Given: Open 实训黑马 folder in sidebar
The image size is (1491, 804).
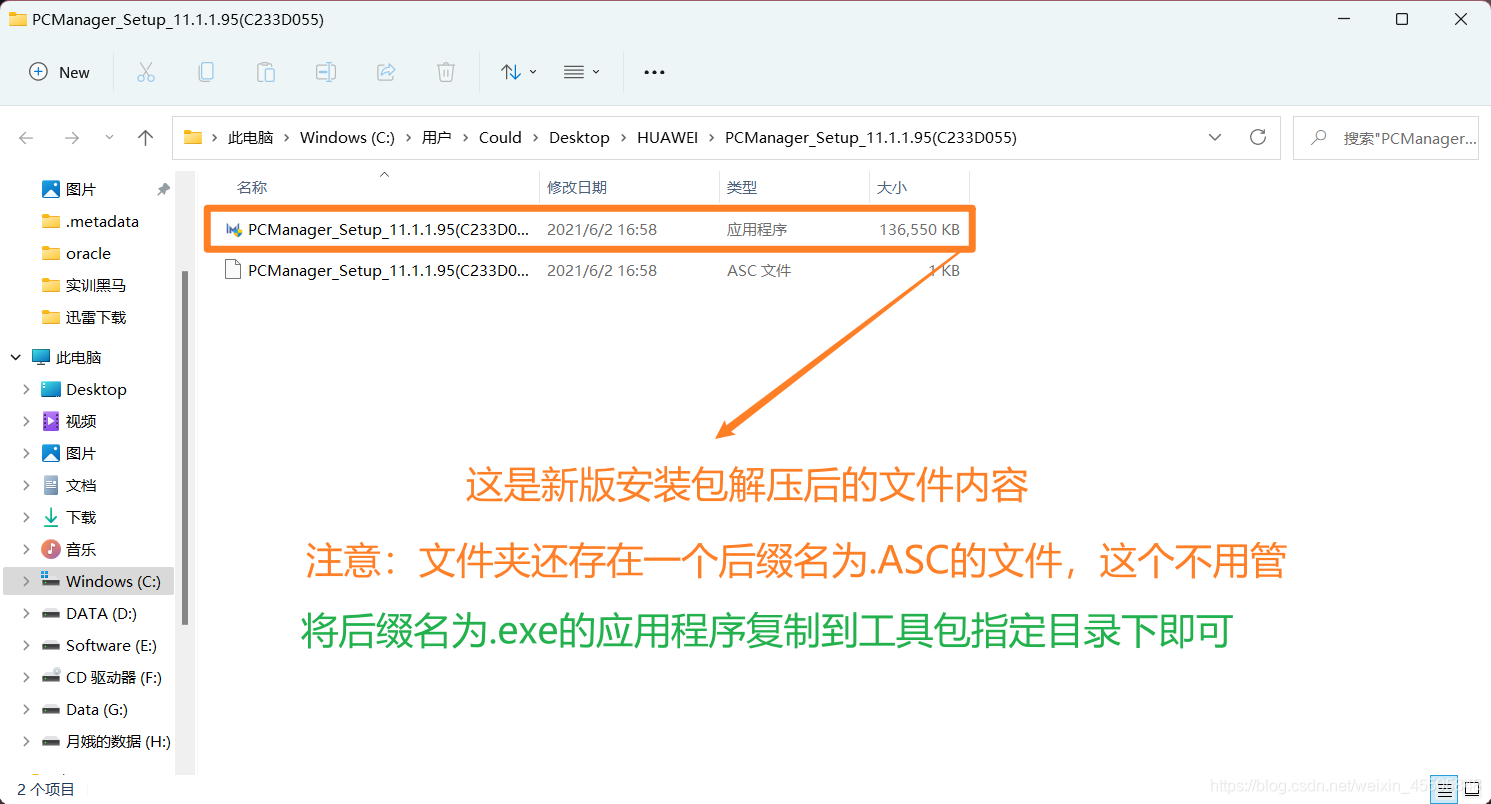Looking at the screenshot, I should (x=96, y=285).
